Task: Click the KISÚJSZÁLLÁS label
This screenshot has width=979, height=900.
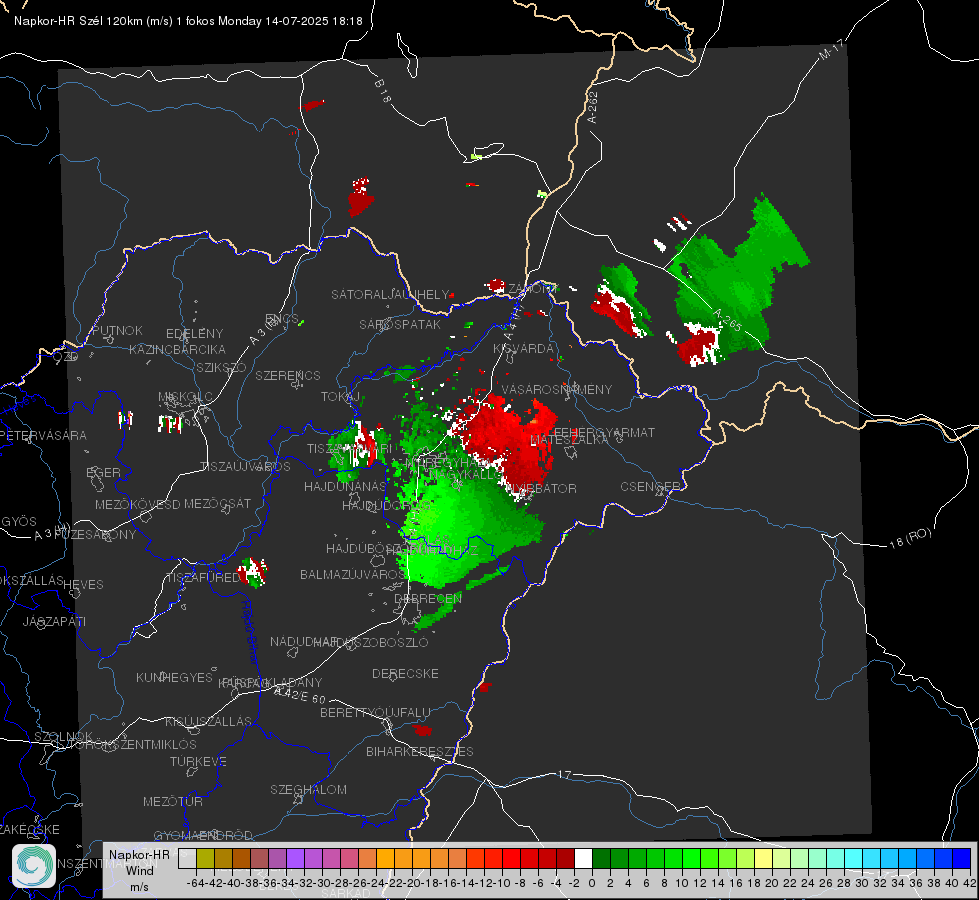Action: click(x=209, y=721)
